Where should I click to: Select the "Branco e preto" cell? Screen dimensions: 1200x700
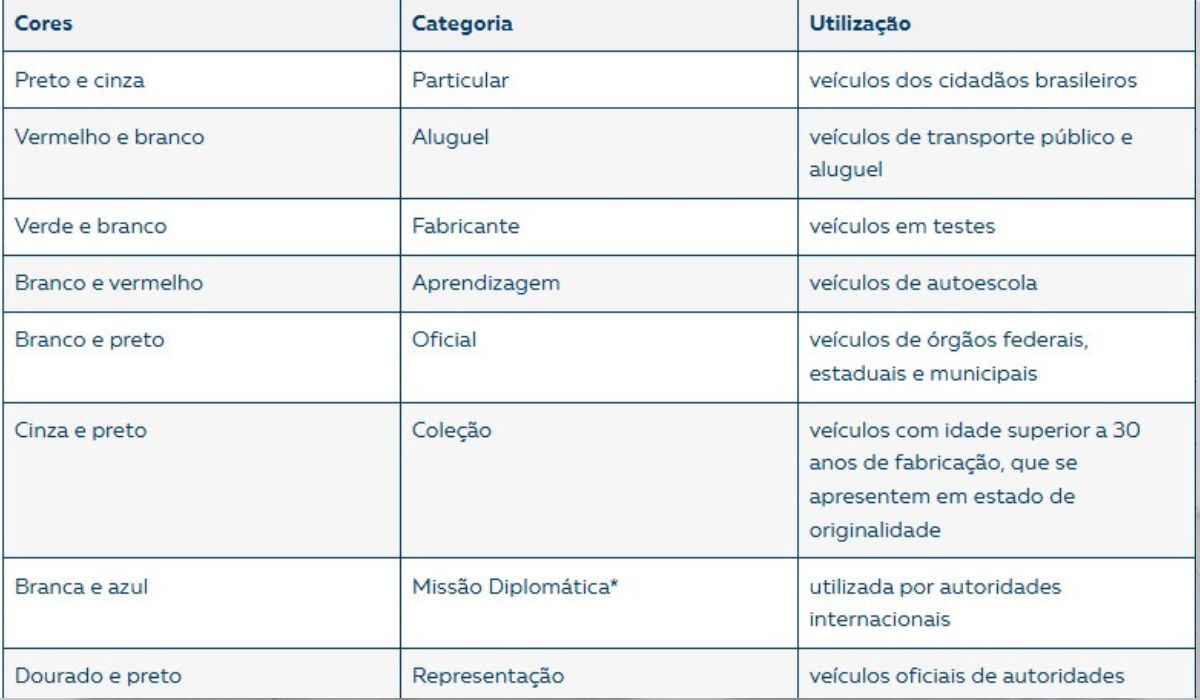(90, 340)
